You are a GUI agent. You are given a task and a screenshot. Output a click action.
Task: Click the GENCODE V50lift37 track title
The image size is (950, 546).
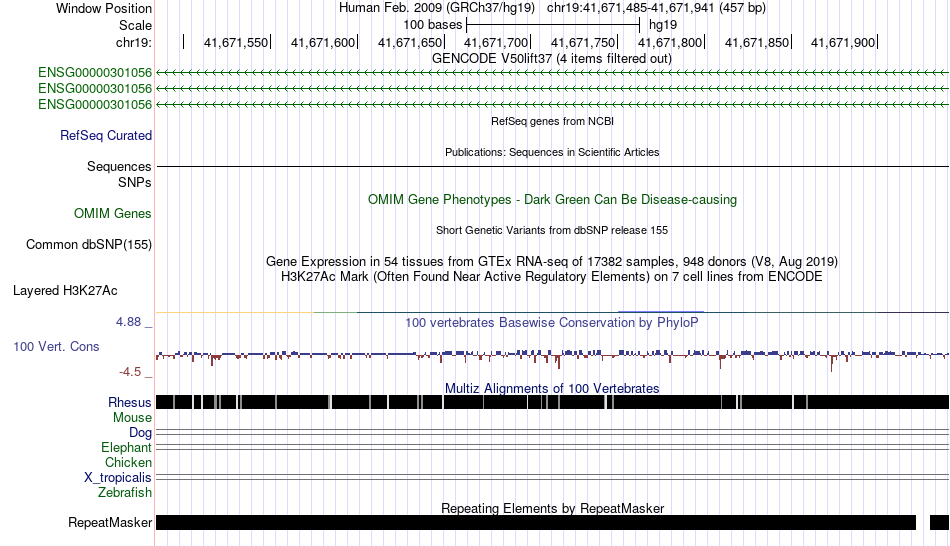(x=551, y=59)
